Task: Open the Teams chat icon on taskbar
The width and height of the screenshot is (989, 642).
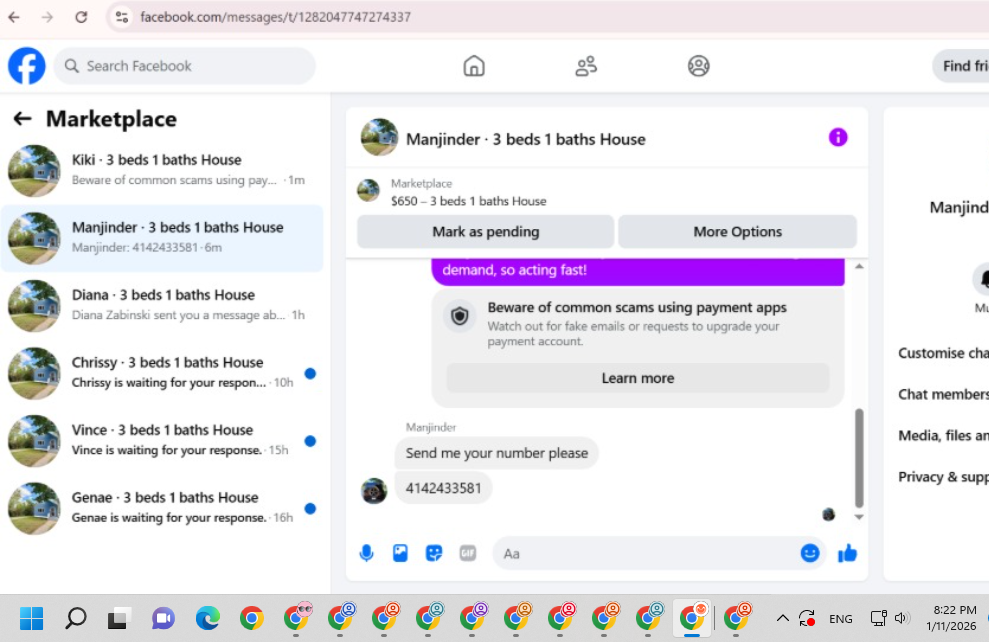Action: pos(163,618)
